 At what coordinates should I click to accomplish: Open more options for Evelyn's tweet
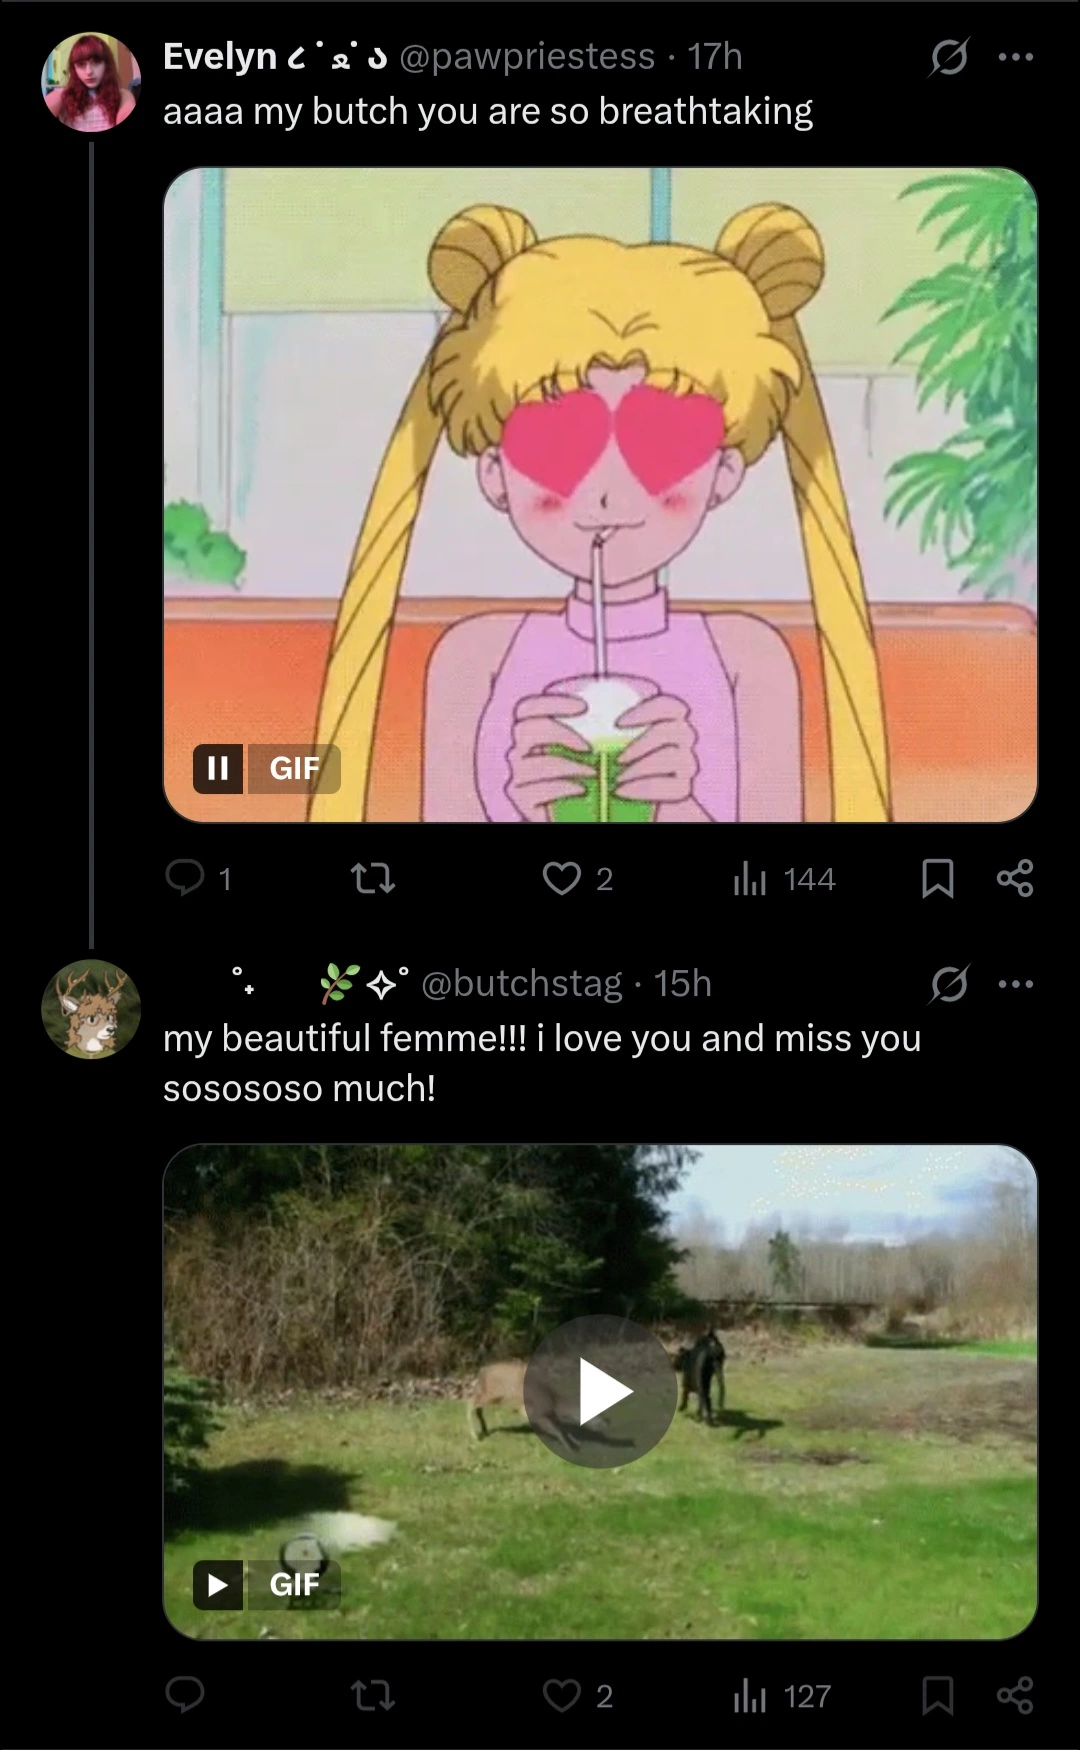(x=1016, y=58)
